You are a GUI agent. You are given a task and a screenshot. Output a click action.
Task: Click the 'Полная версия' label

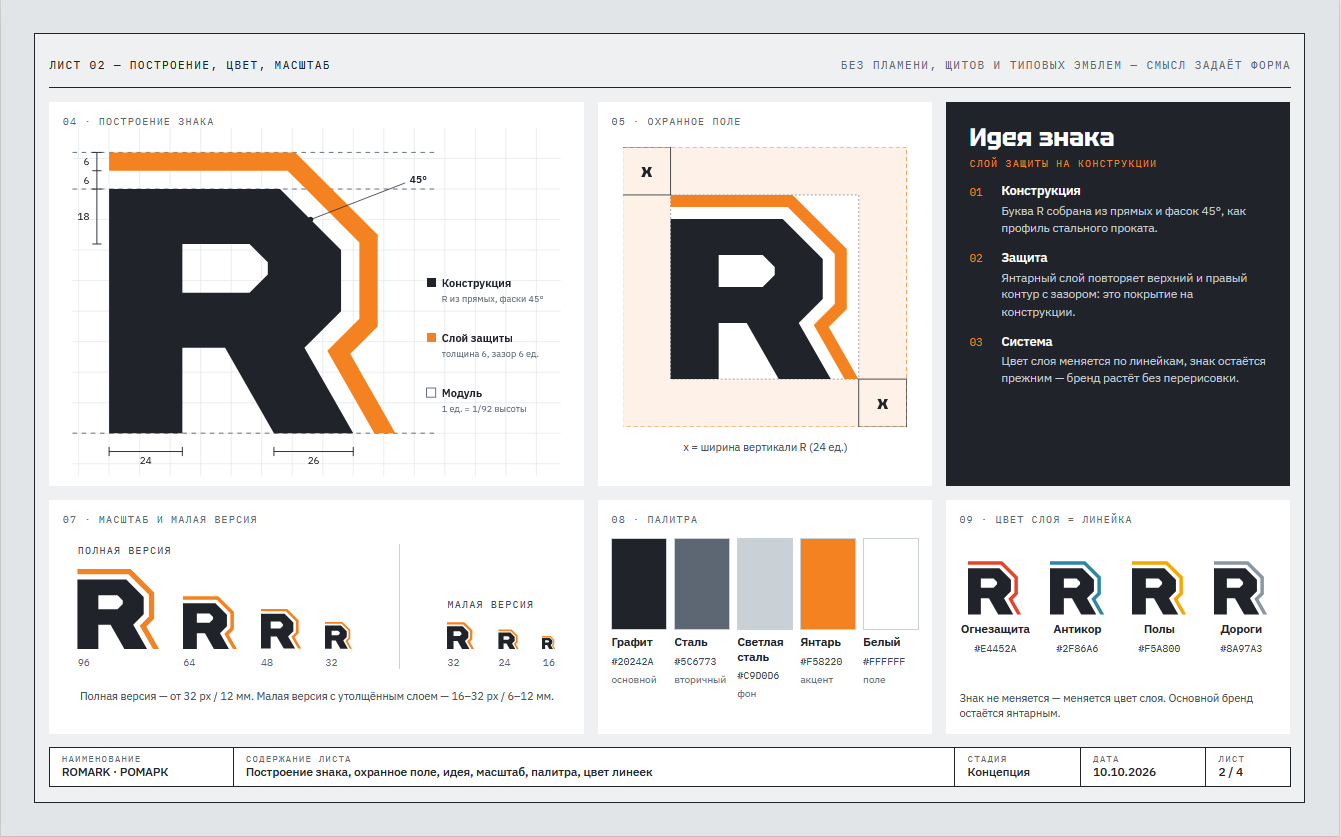[x=124, y=551]
